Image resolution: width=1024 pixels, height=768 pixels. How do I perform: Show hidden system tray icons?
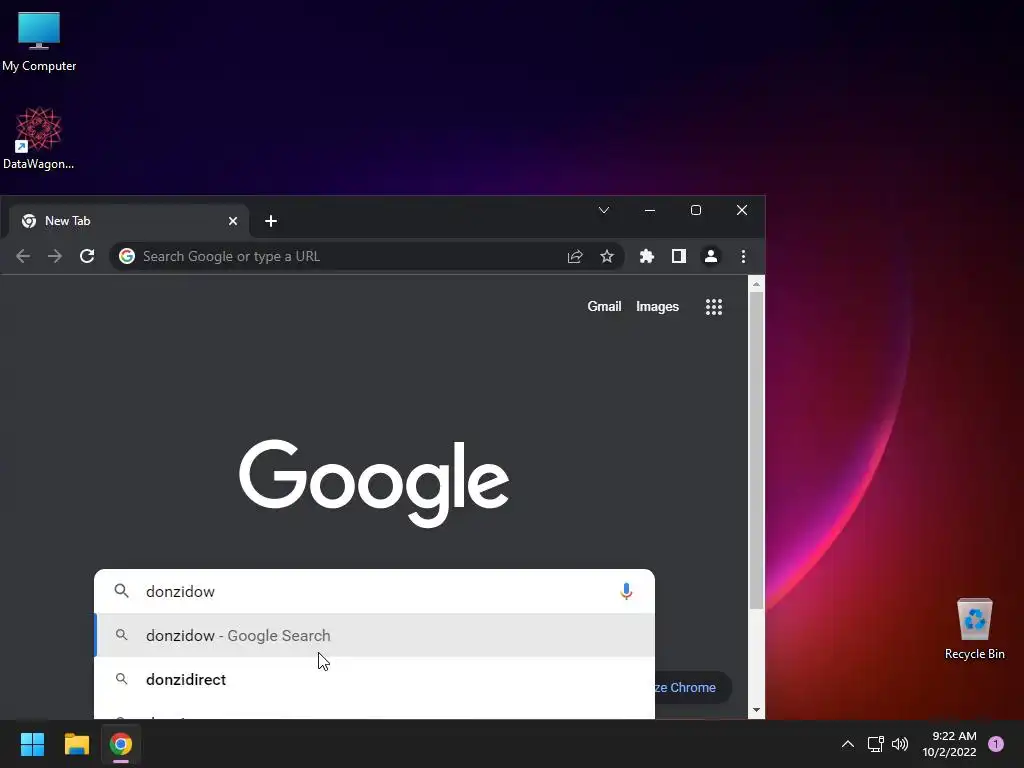tap(848, 744)
